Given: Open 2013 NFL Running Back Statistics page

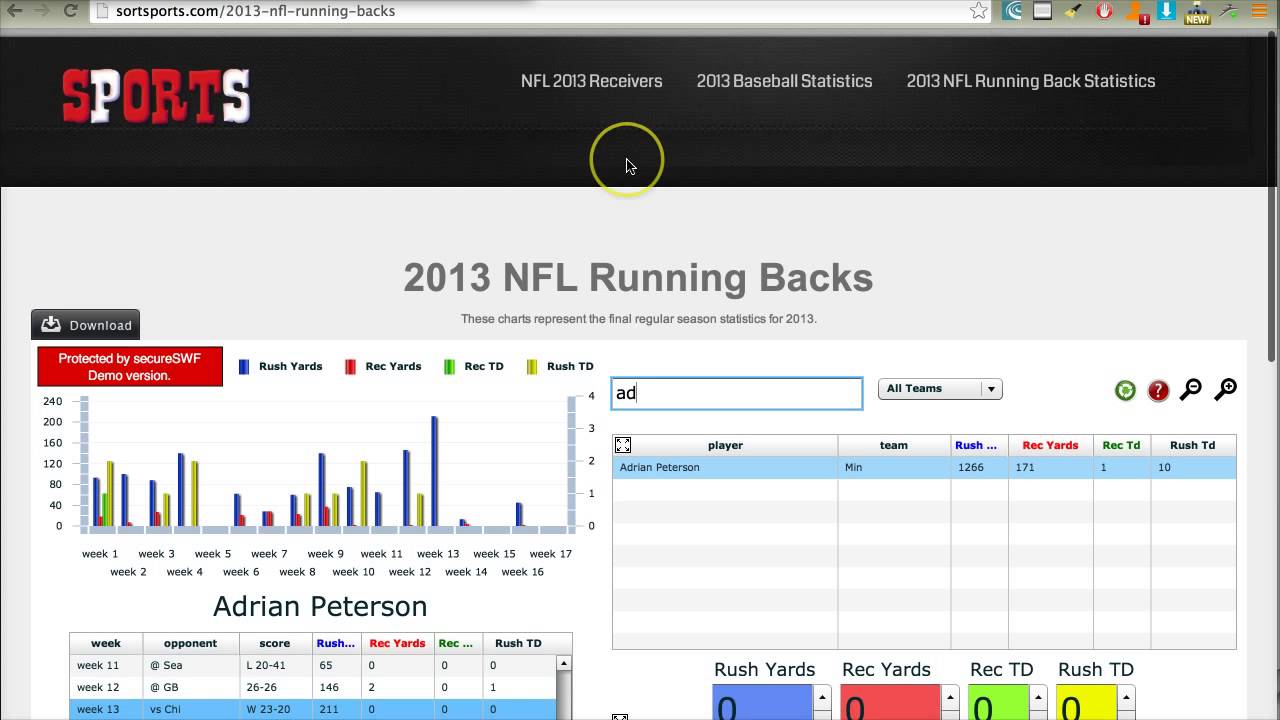Looking at the screenshot, I should point(1031,81).
